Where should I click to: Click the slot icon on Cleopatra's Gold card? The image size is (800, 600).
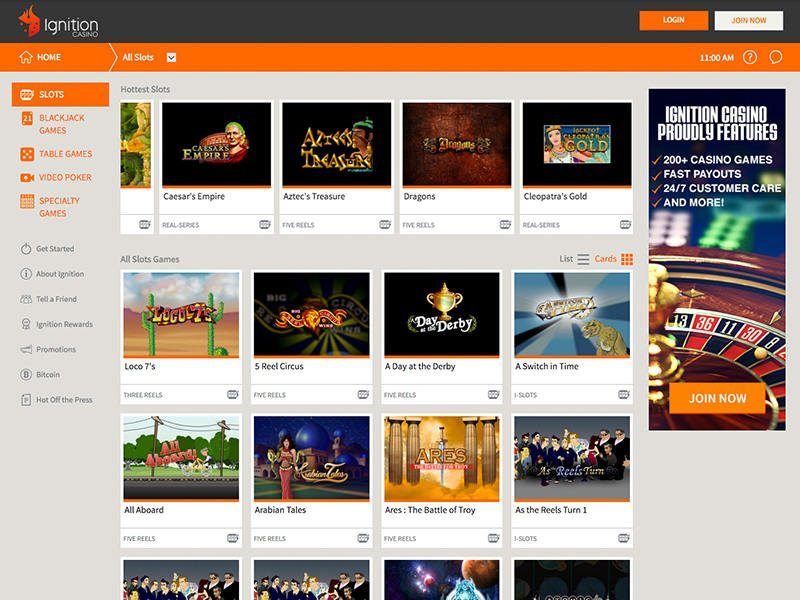pos(626,224)
